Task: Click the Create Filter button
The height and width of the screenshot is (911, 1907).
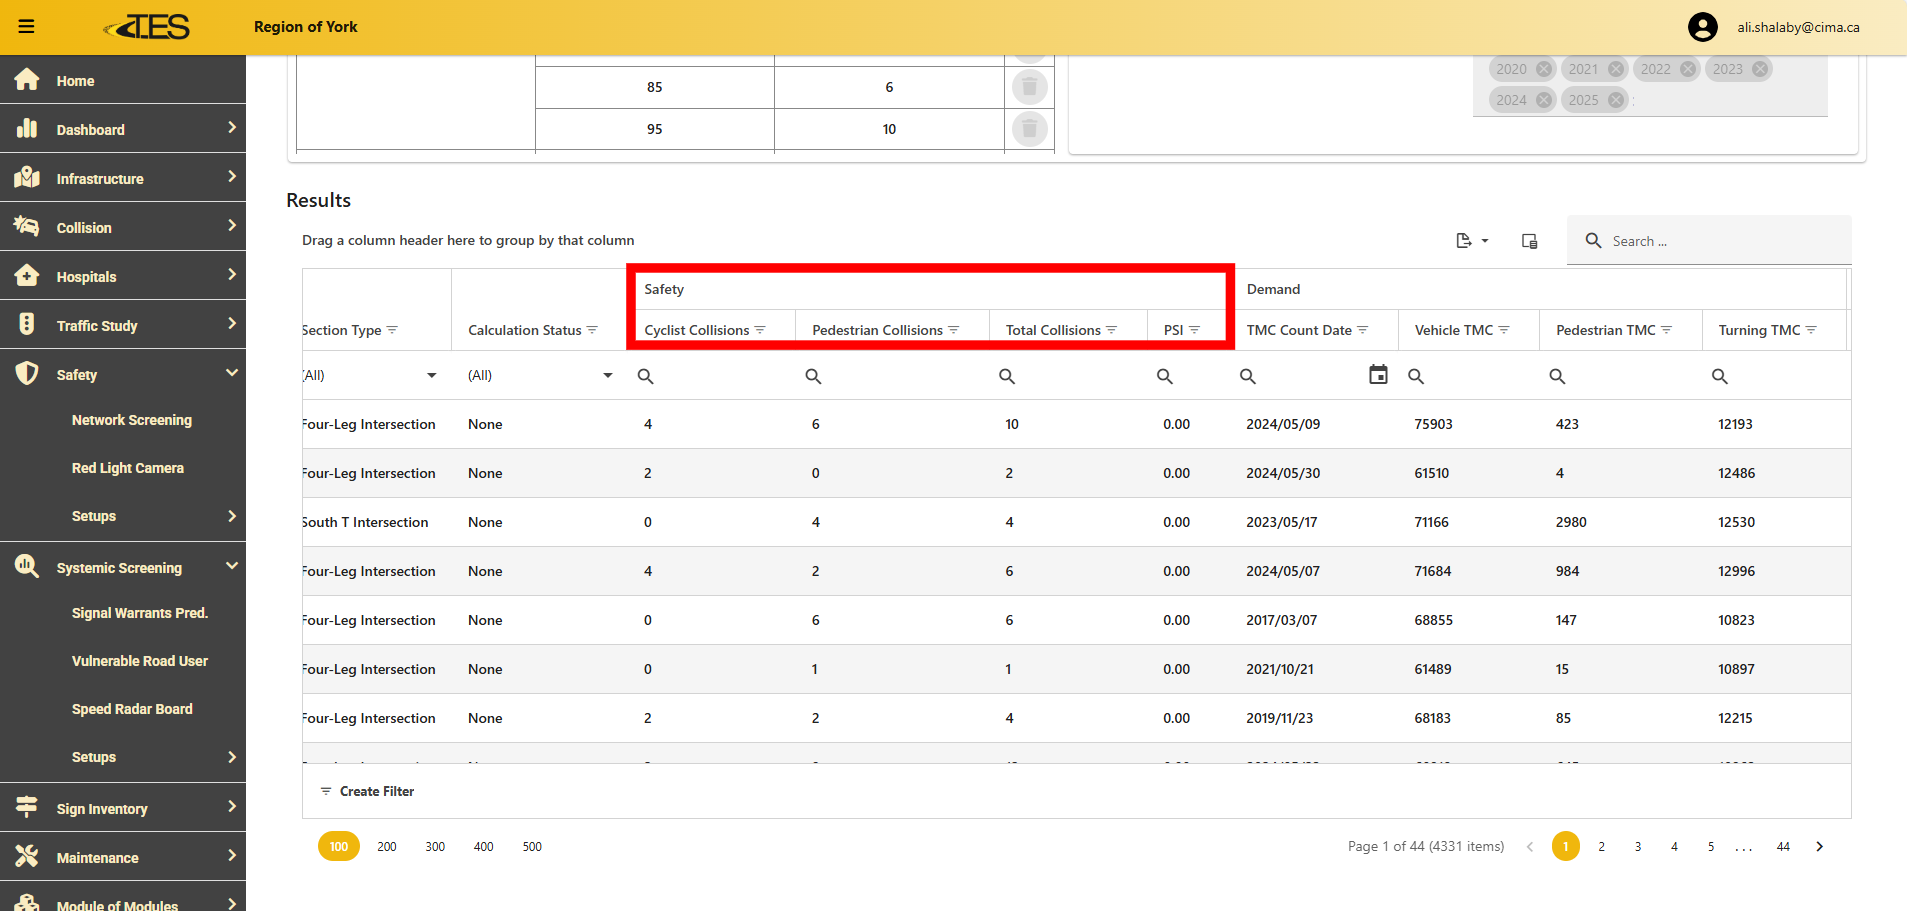Action: (x=367, y=791)
